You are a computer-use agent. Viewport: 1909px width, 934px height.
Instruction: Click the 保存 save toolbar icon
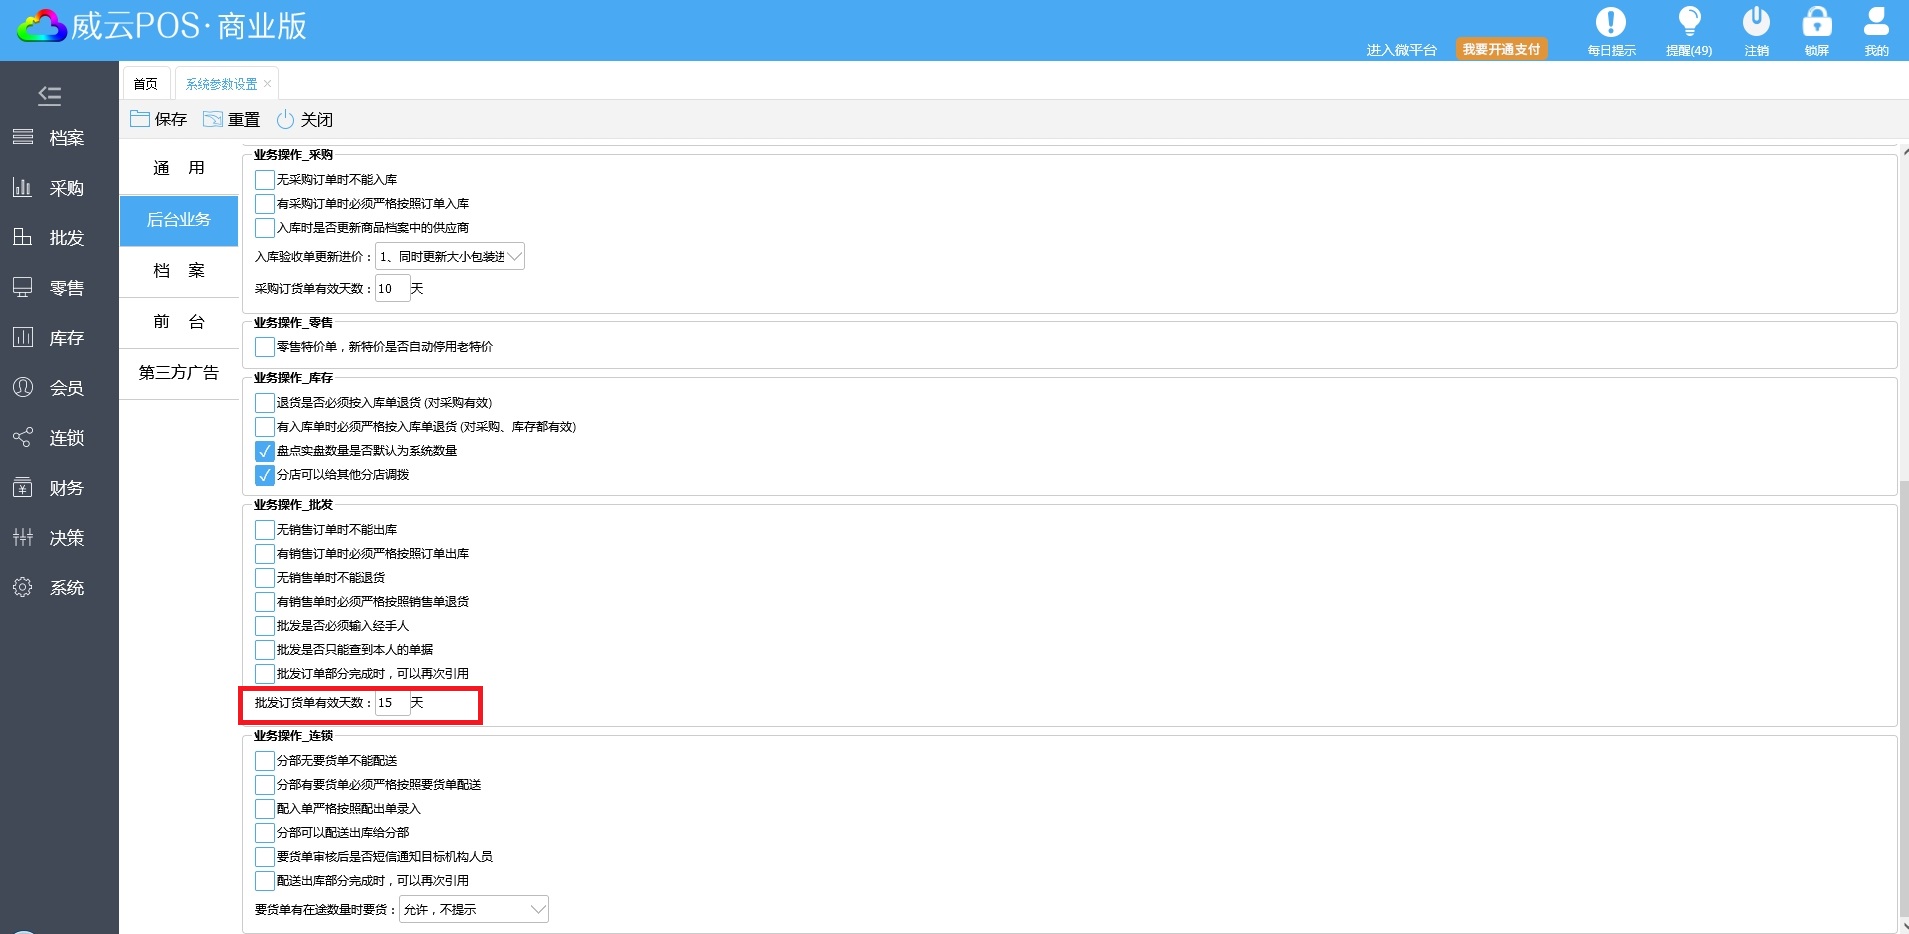click(x=140, y=119)
